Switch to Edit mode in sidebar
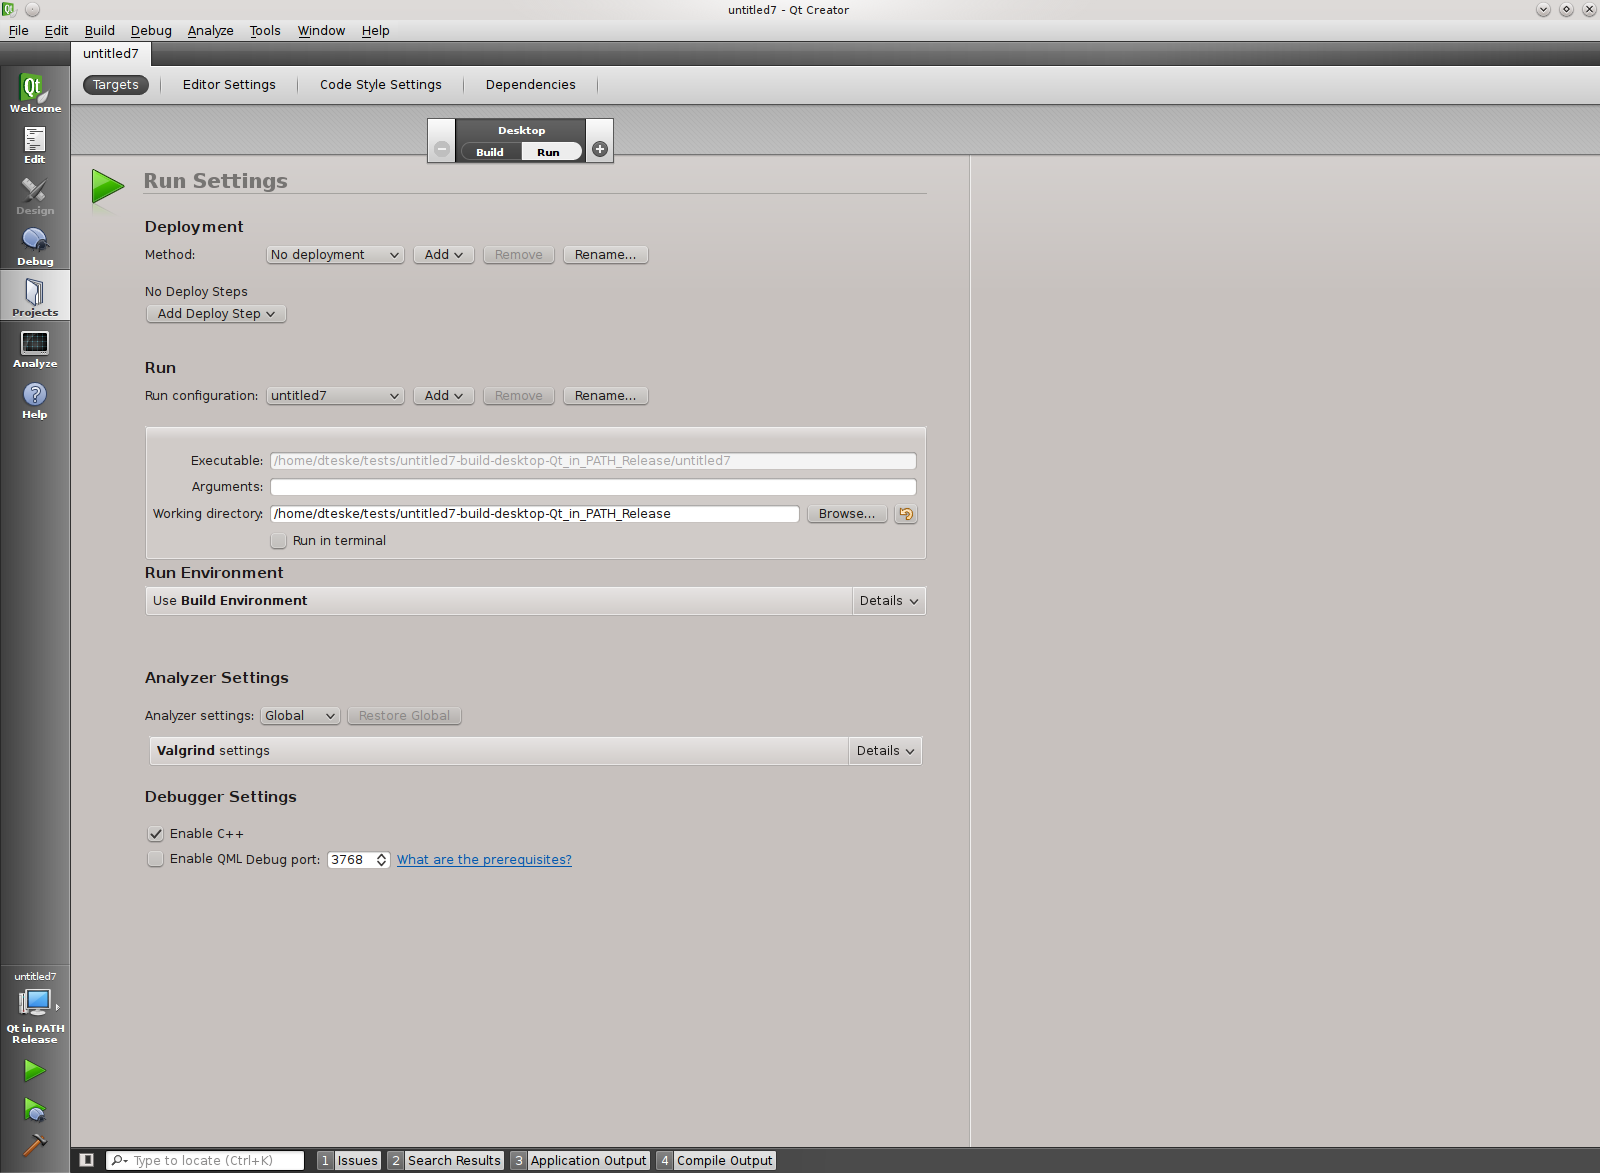 pos(35,144)
